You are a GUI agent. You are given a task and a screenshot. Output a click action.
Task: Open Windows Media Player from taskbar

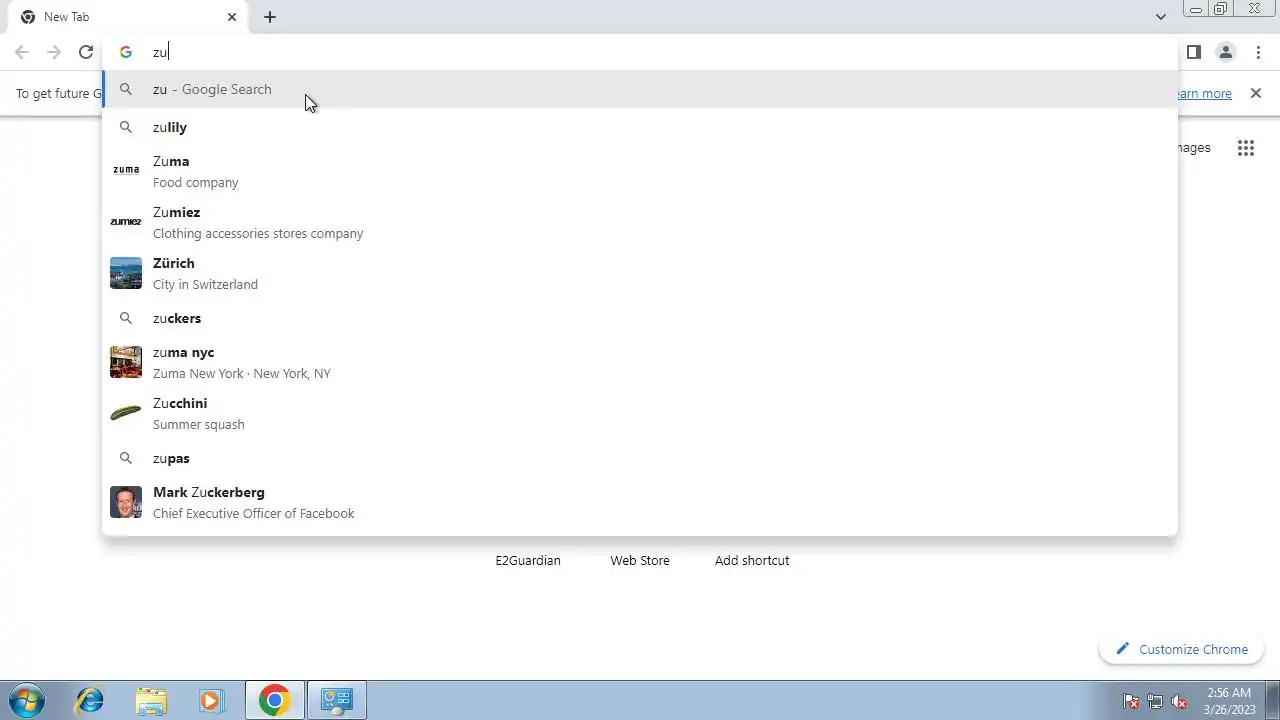(x=211, y=701)
